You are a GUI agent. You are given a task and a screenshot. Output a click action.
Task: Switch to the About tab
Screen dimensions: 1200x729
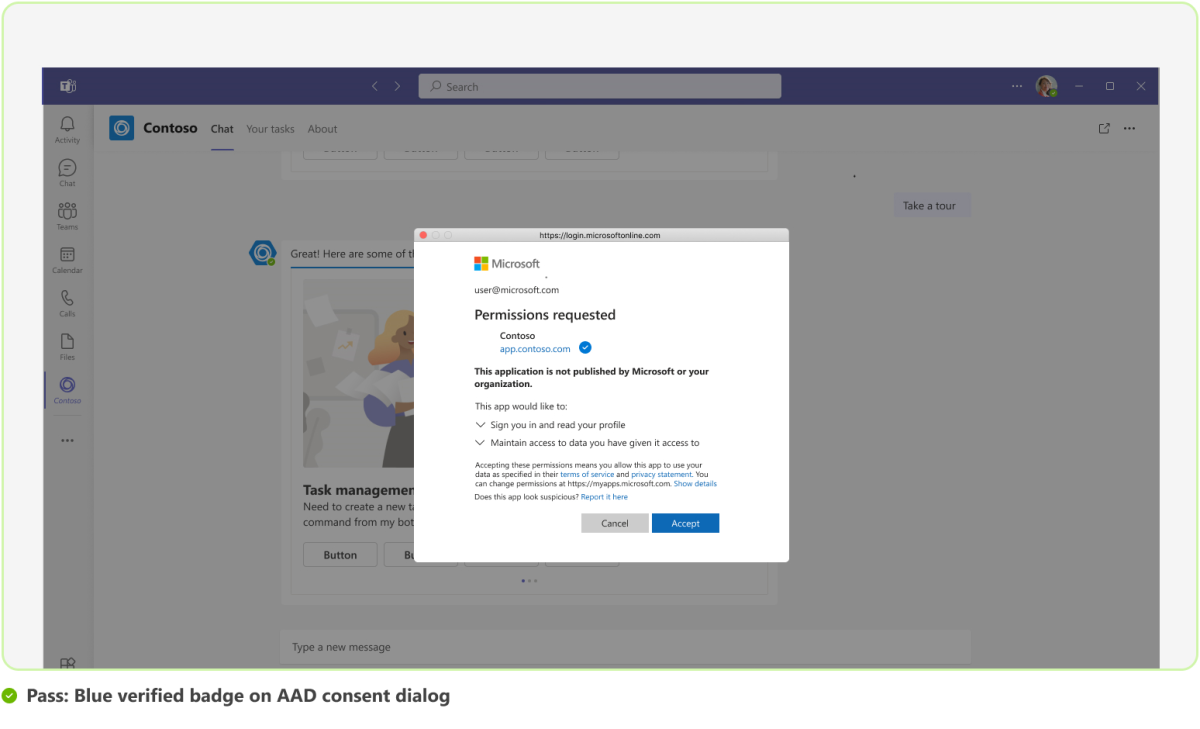pos(322,129)
